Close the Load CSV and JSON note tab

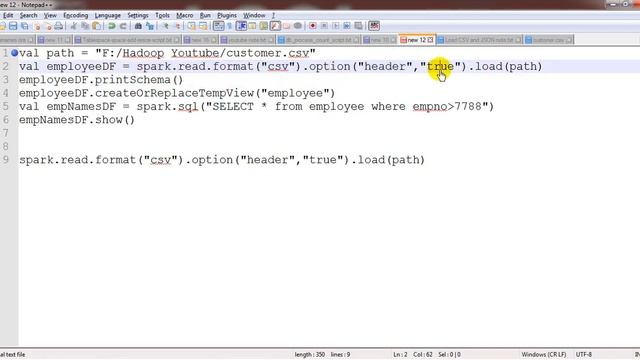518,40
